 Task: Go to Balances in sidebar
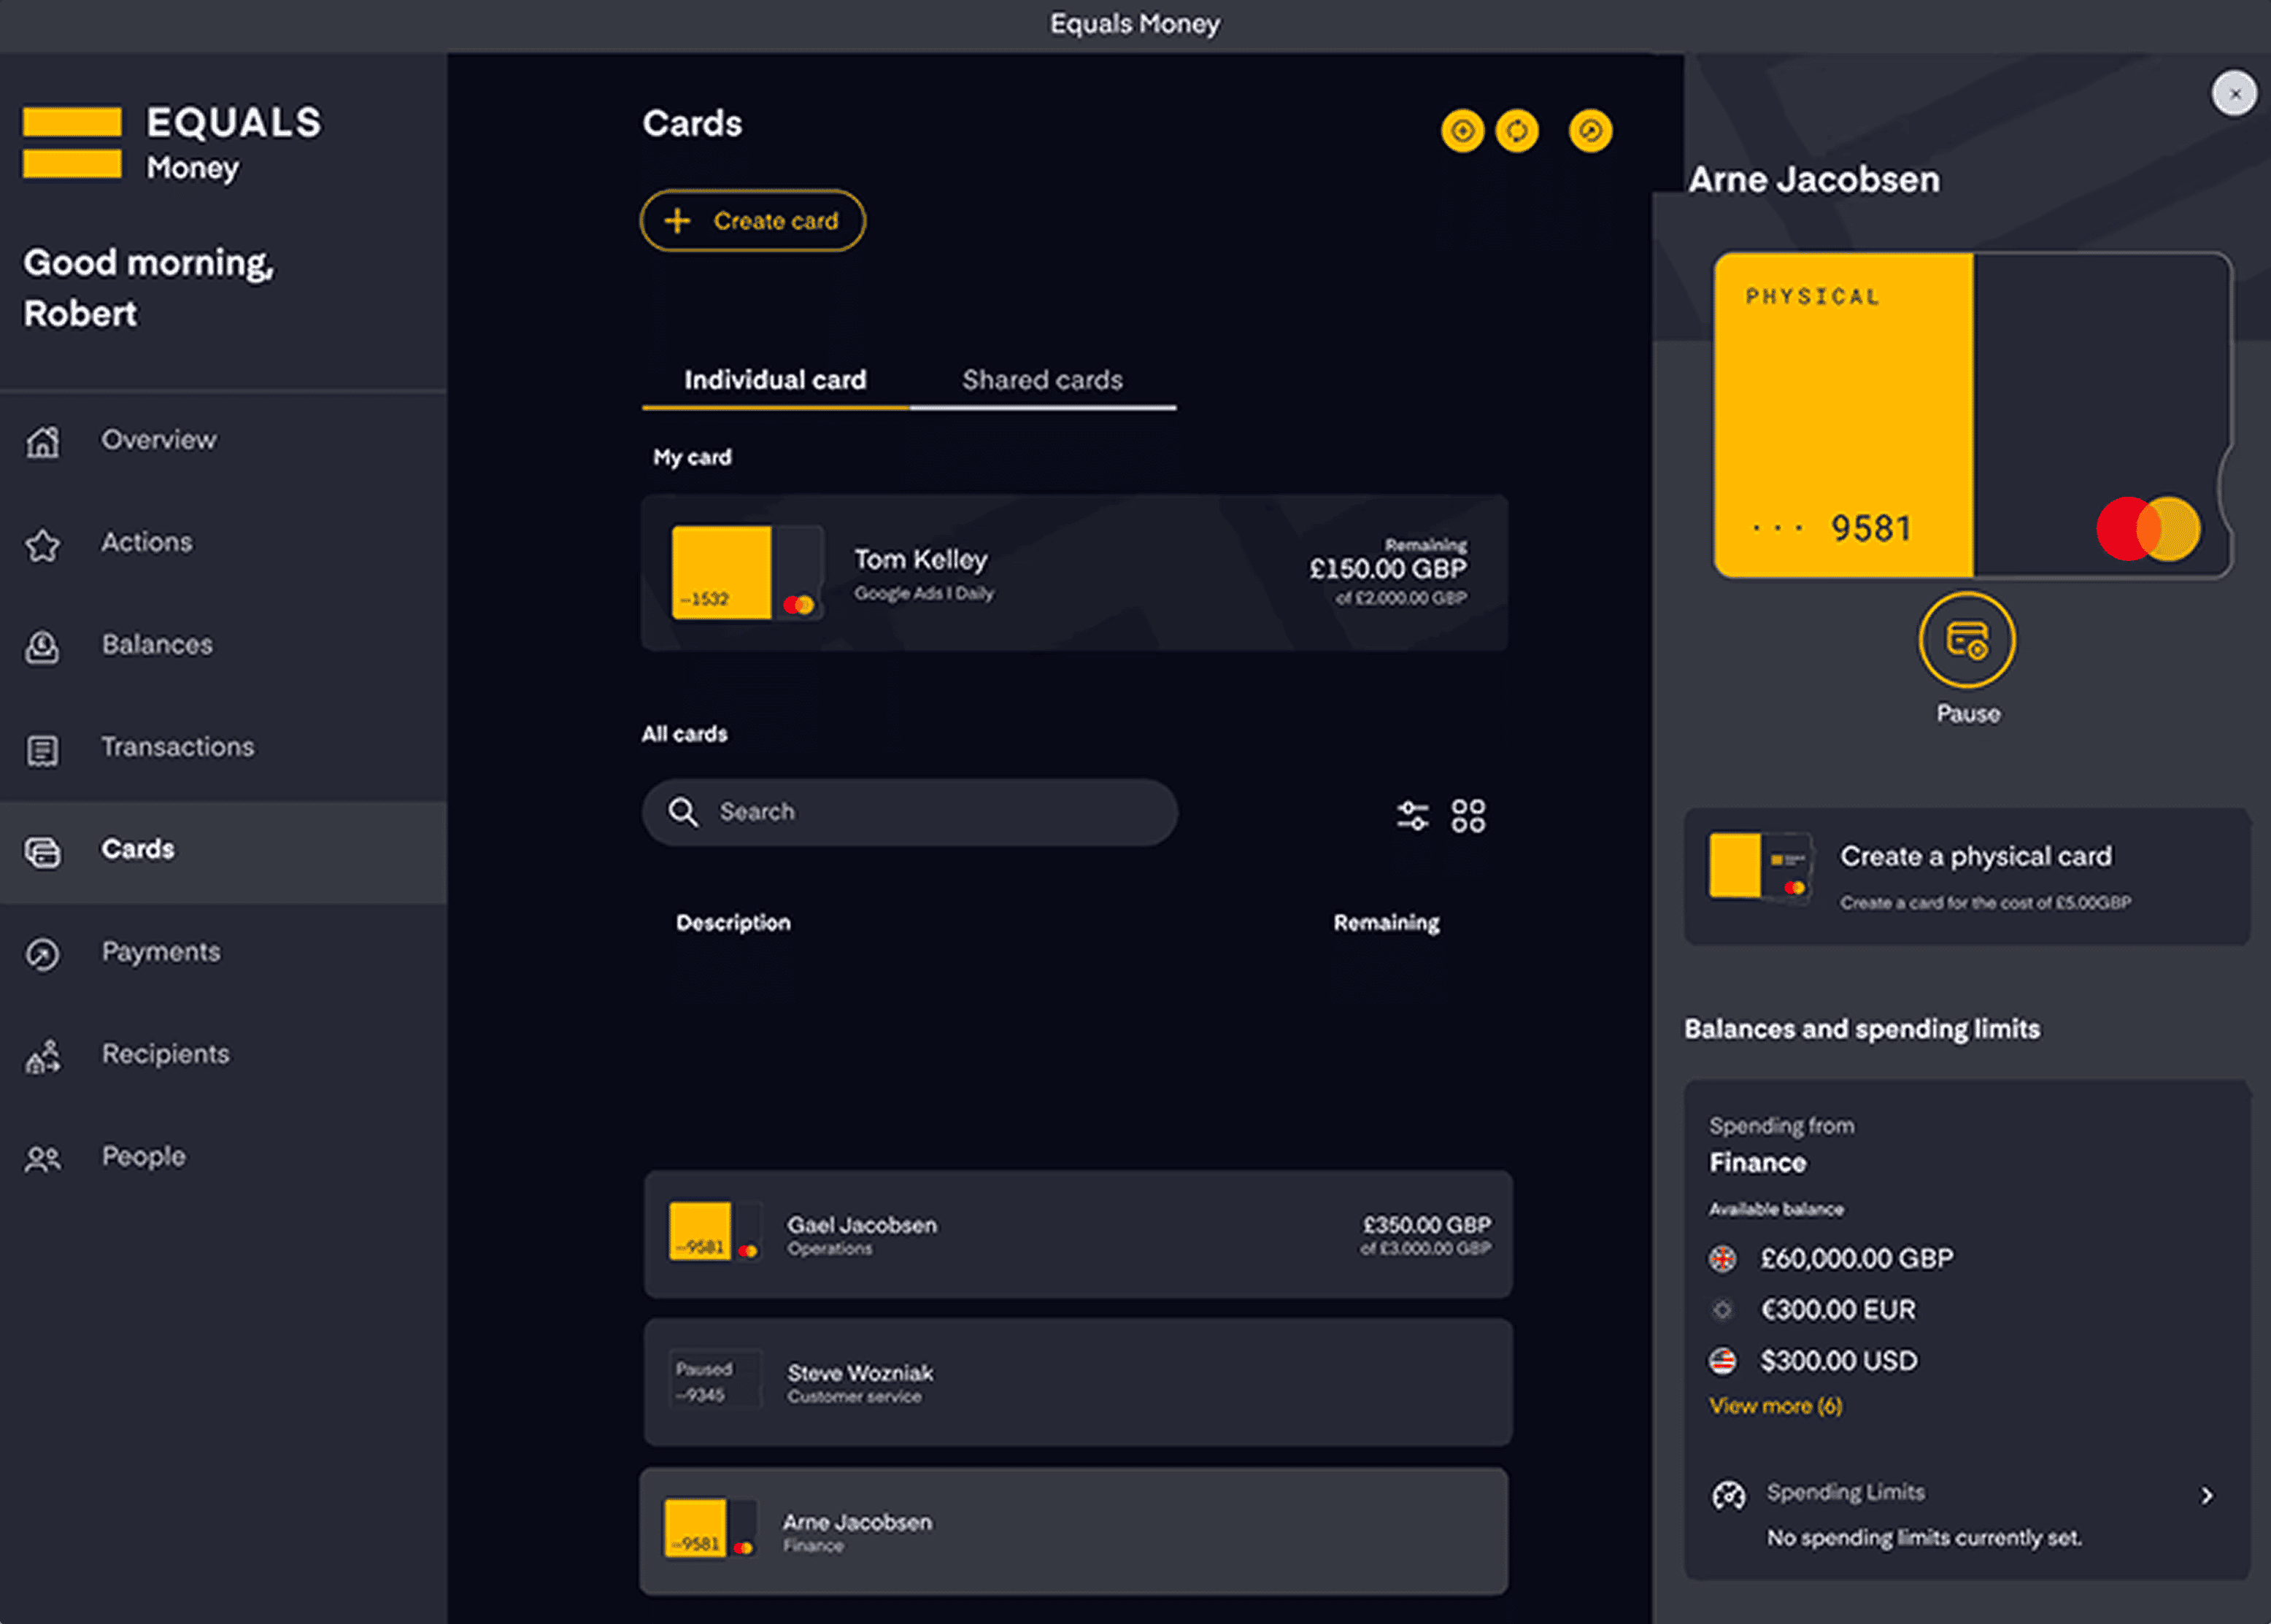pyautogui.click(x=157, y=645)
